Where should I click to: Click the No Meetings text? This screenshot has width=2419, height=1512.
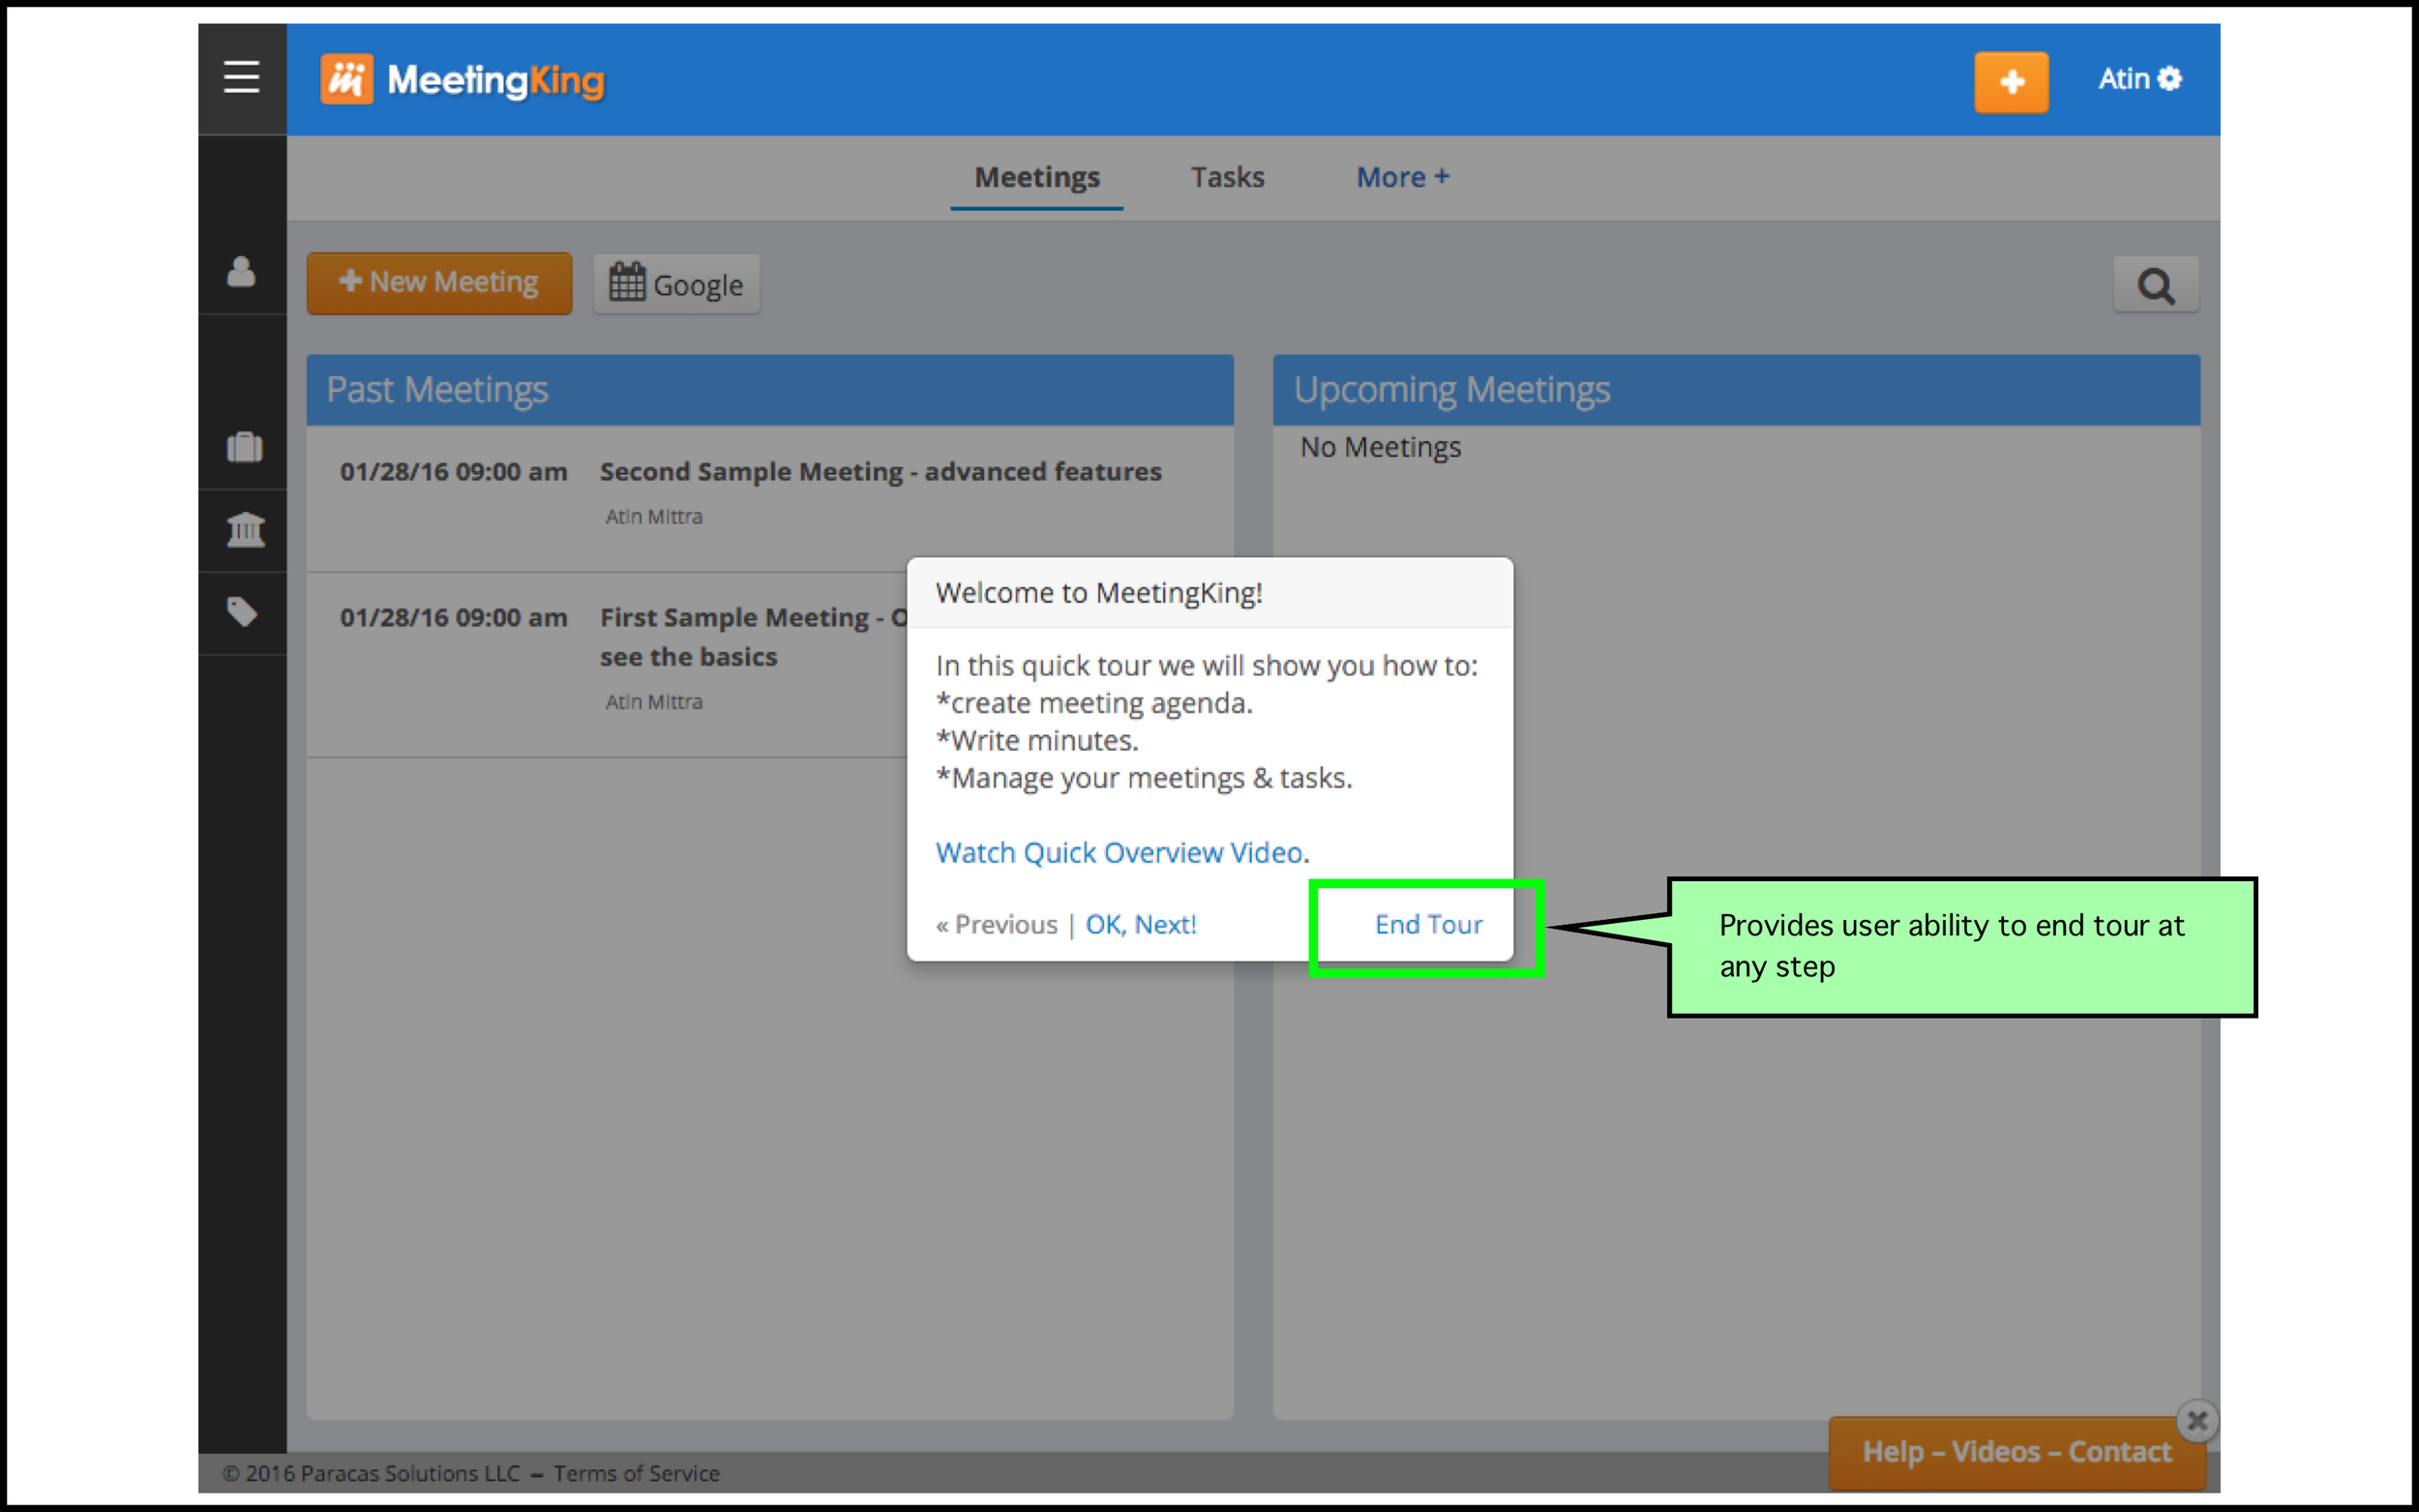[x=1380, y=447]
